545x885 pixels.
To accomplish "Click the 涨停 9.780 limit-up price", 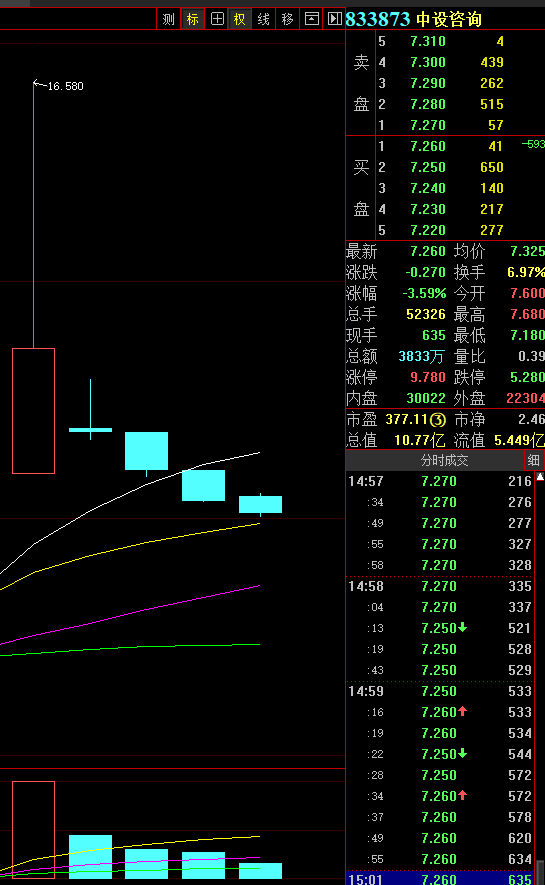I will pyautogui.click(x=428, y=377).
